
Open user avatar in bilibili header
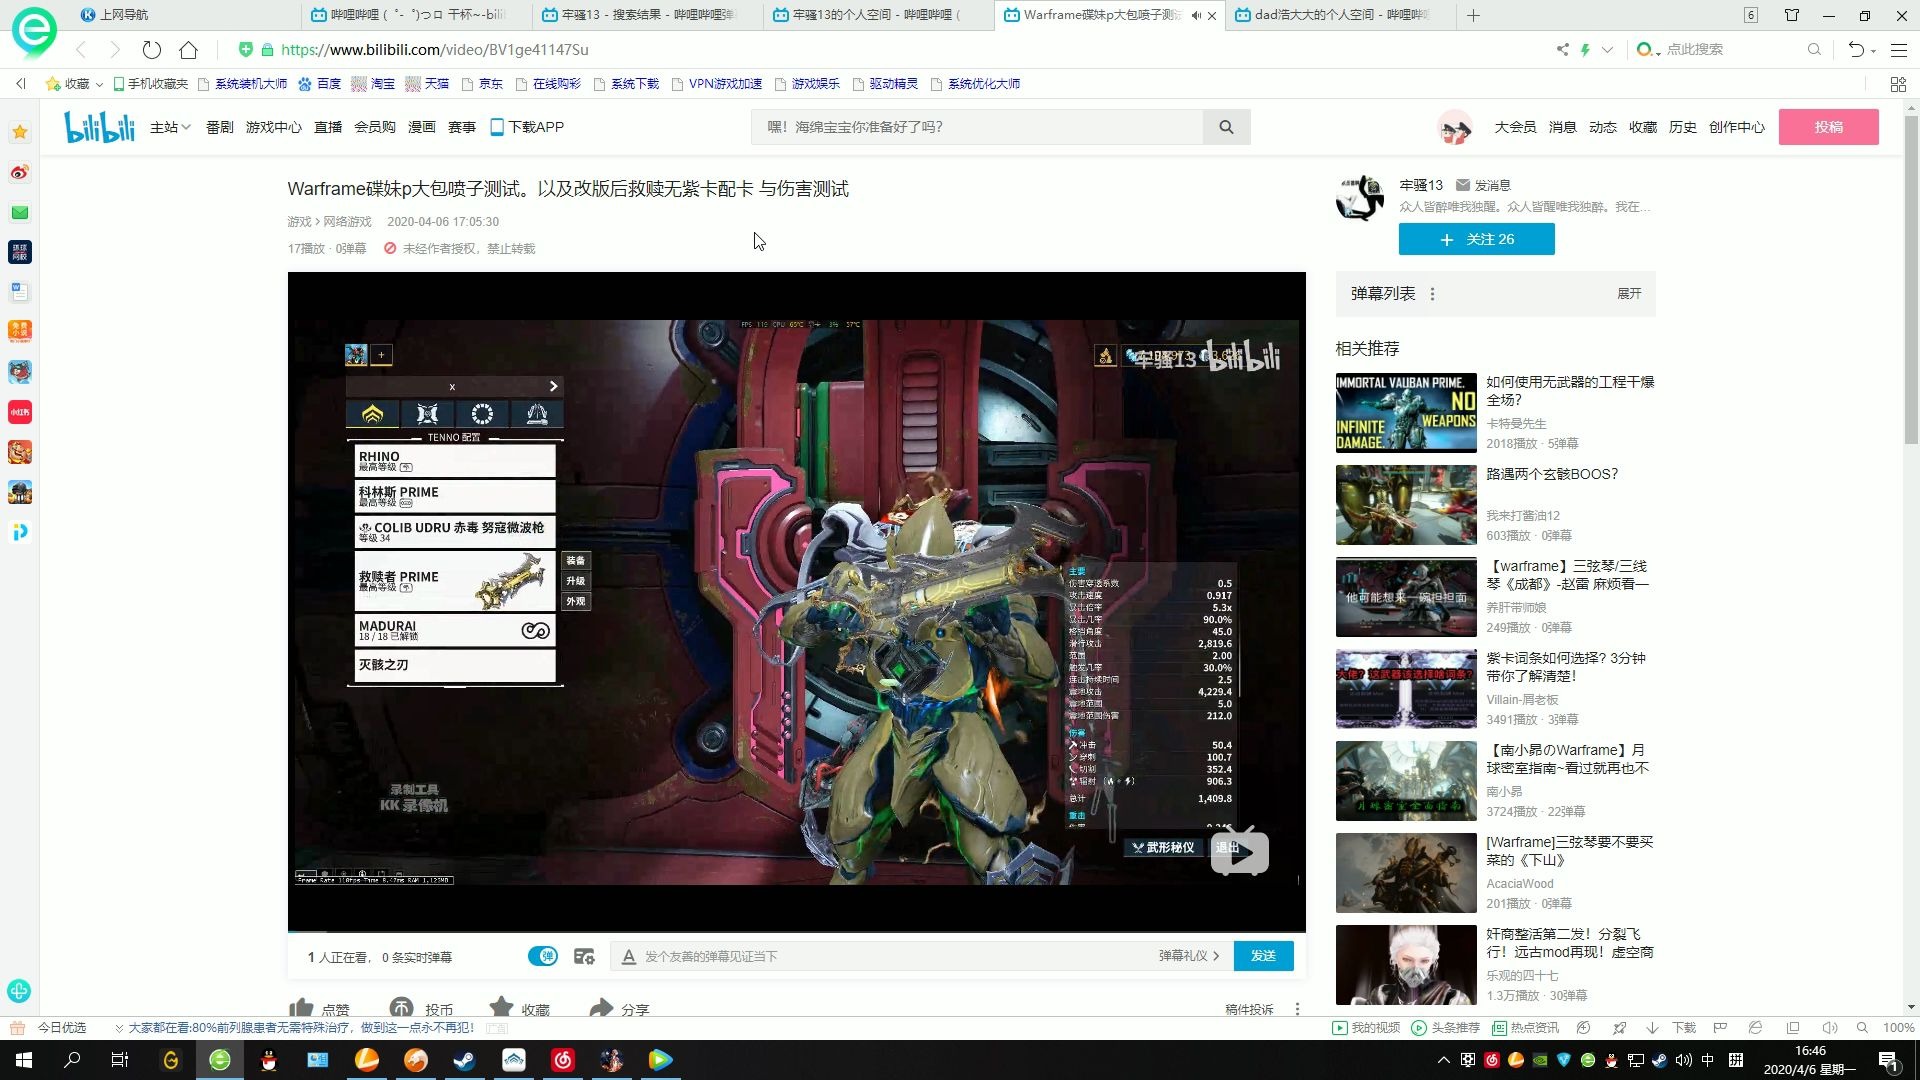(1455, 128)
